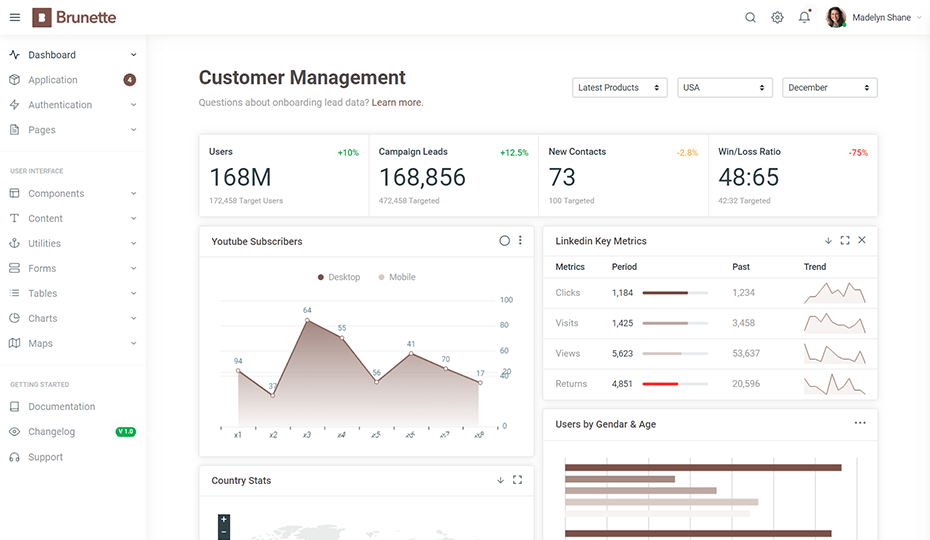Image resolution: width=930 pixels, height=540 pixels.
Task: Expand the Components menu chevron
Action: click(x=133, y=193)
